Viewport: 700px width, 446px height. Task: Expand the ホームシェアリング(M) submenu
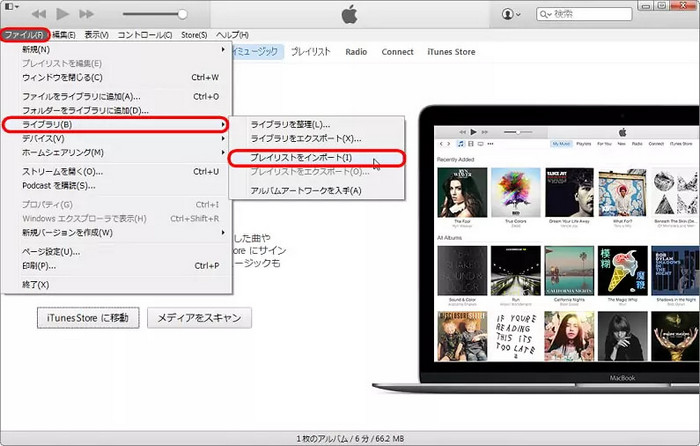117,153
